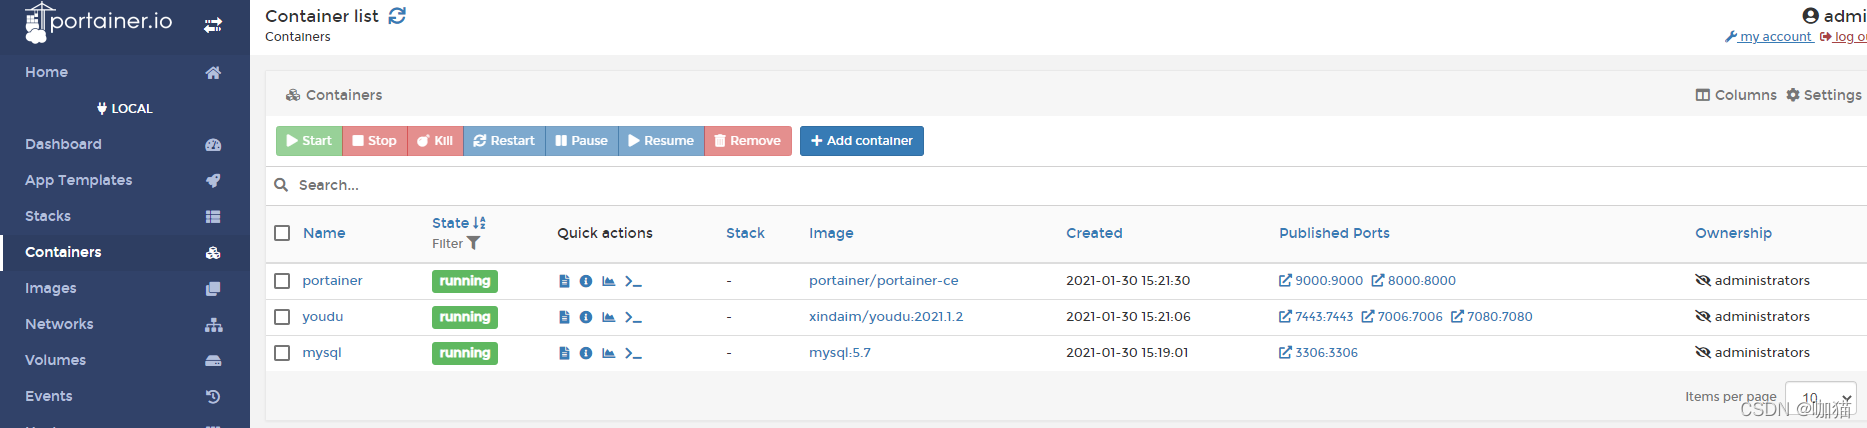Open the table Settings menu
This screenshot has height=428, width=1867.
pyautogui.click(x=1824, y=95)
